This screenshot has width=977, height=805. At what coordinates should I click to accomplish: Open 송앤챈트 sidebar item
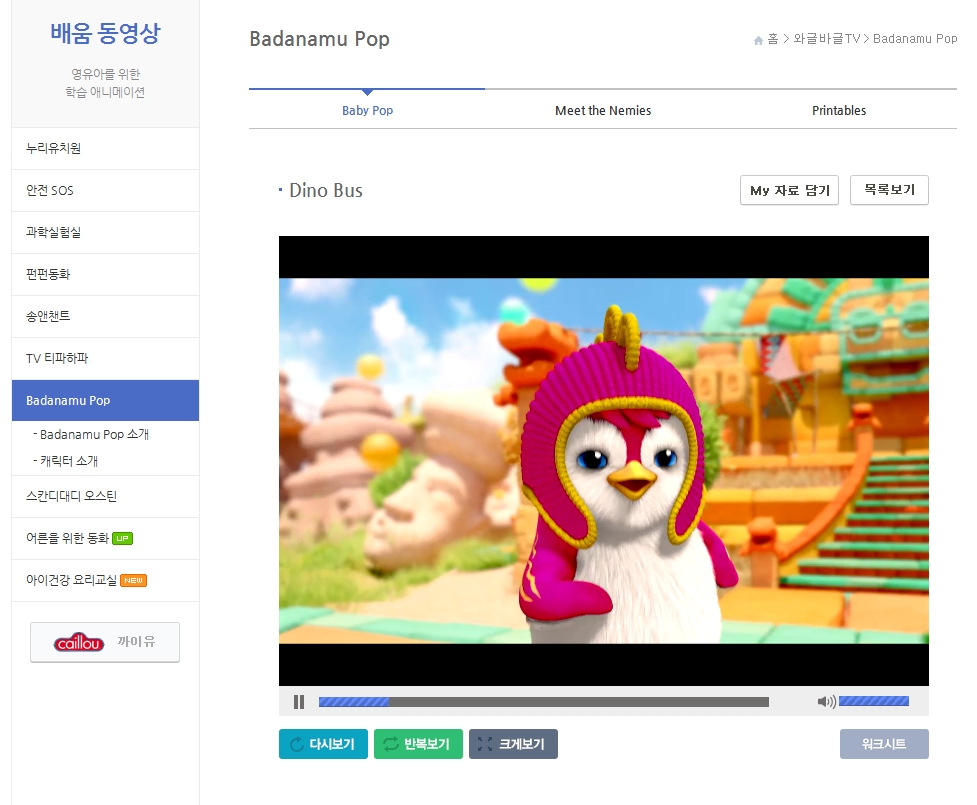pyautogui.click(x=105, y=317)
